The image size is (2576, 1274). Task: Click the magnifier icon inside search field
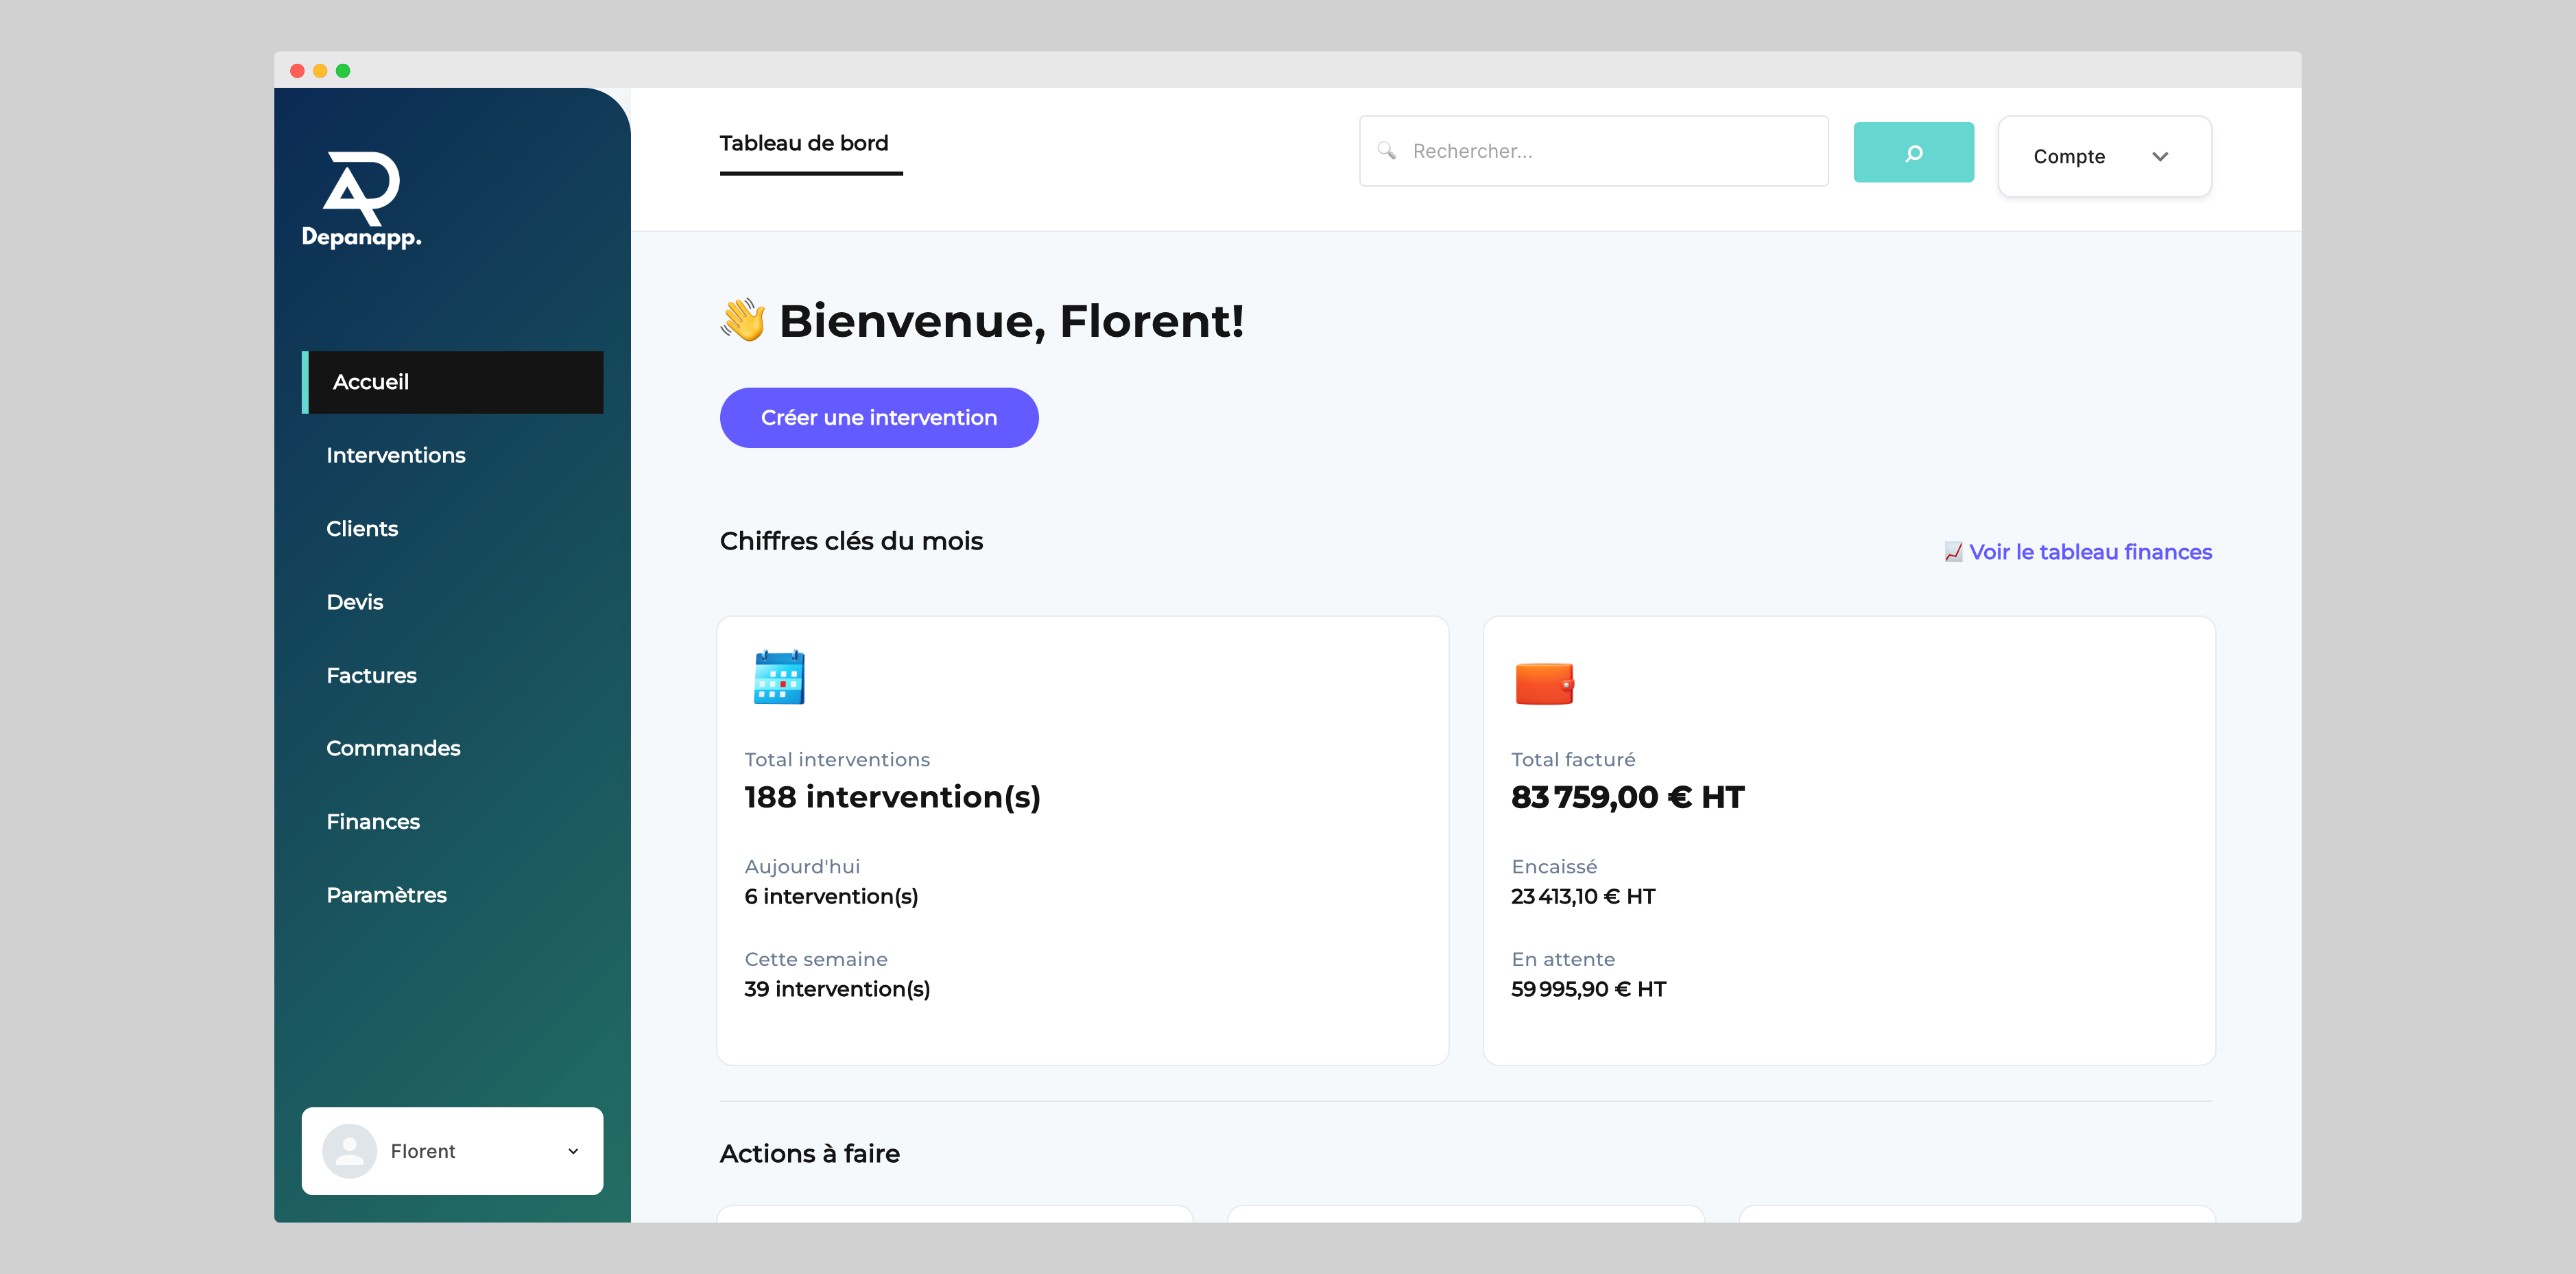[1386, 151]
